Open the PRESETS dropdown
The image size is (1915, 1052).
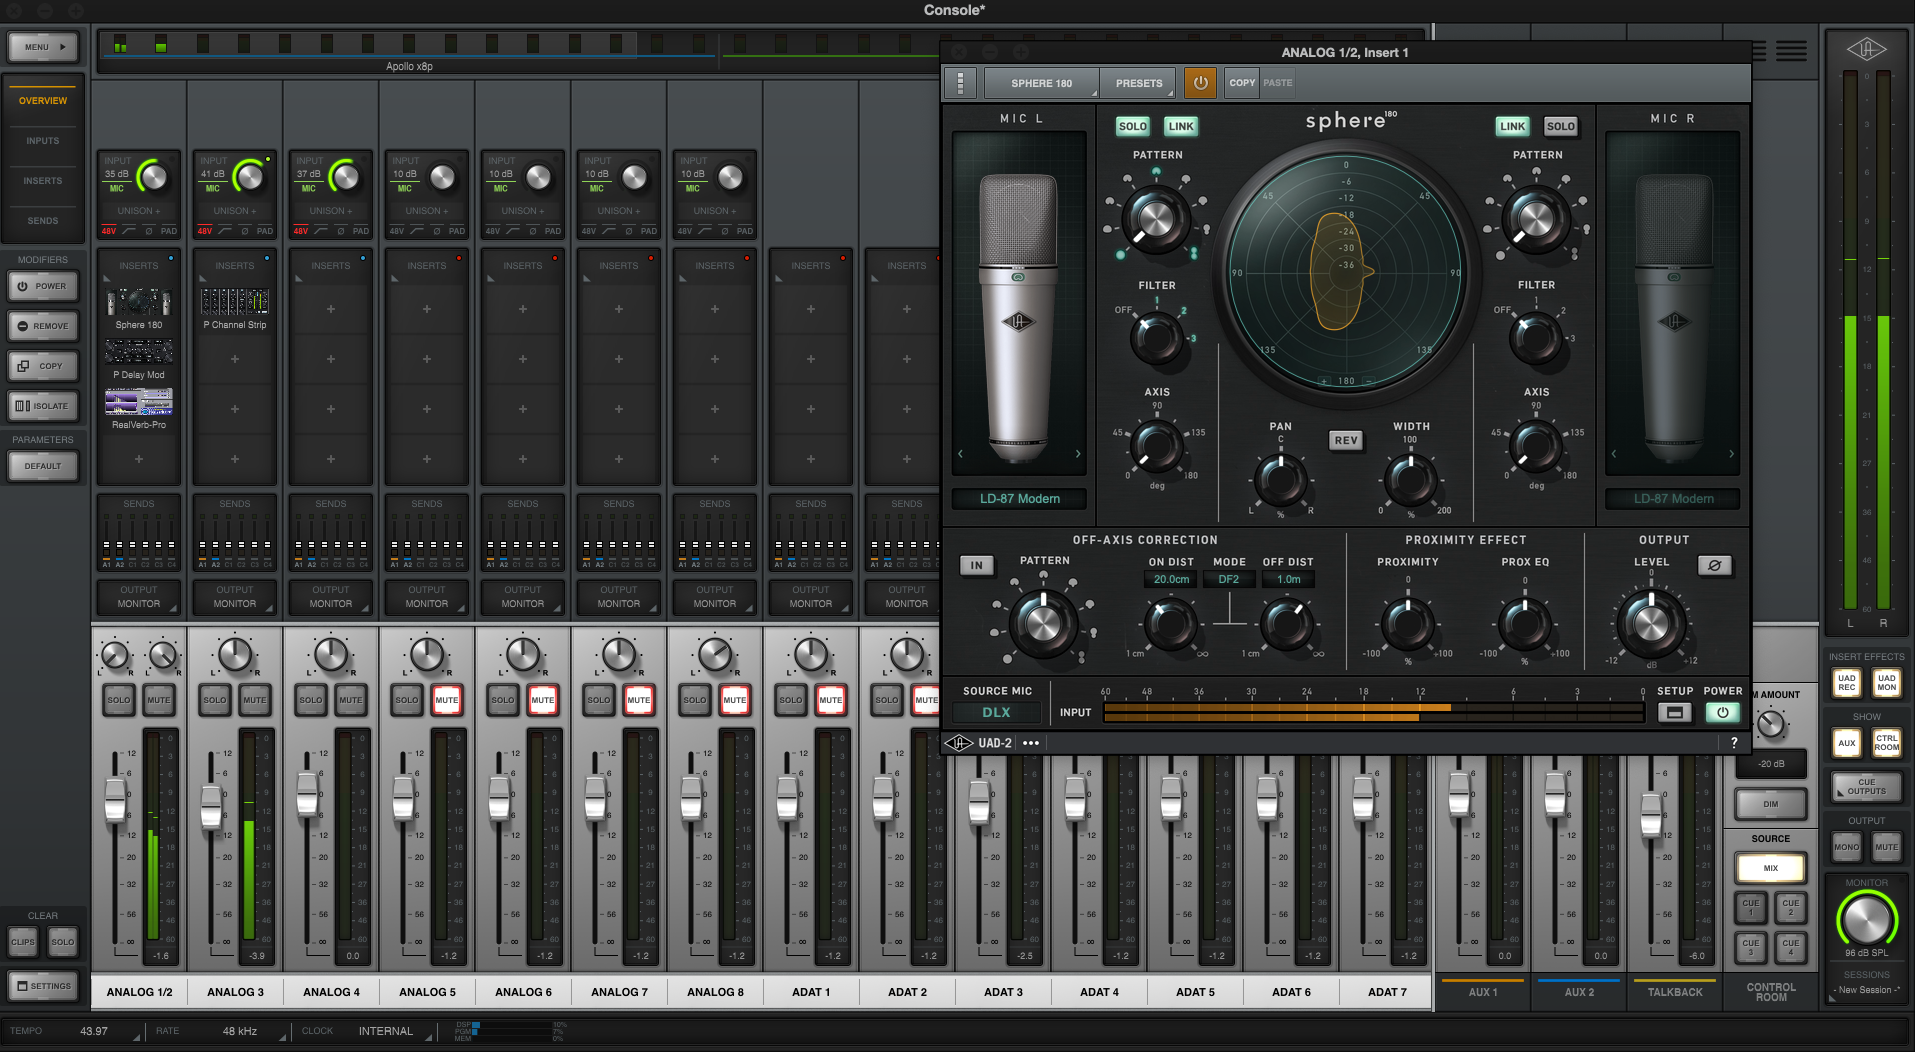pyautogui.click(x=1139, y=83)
